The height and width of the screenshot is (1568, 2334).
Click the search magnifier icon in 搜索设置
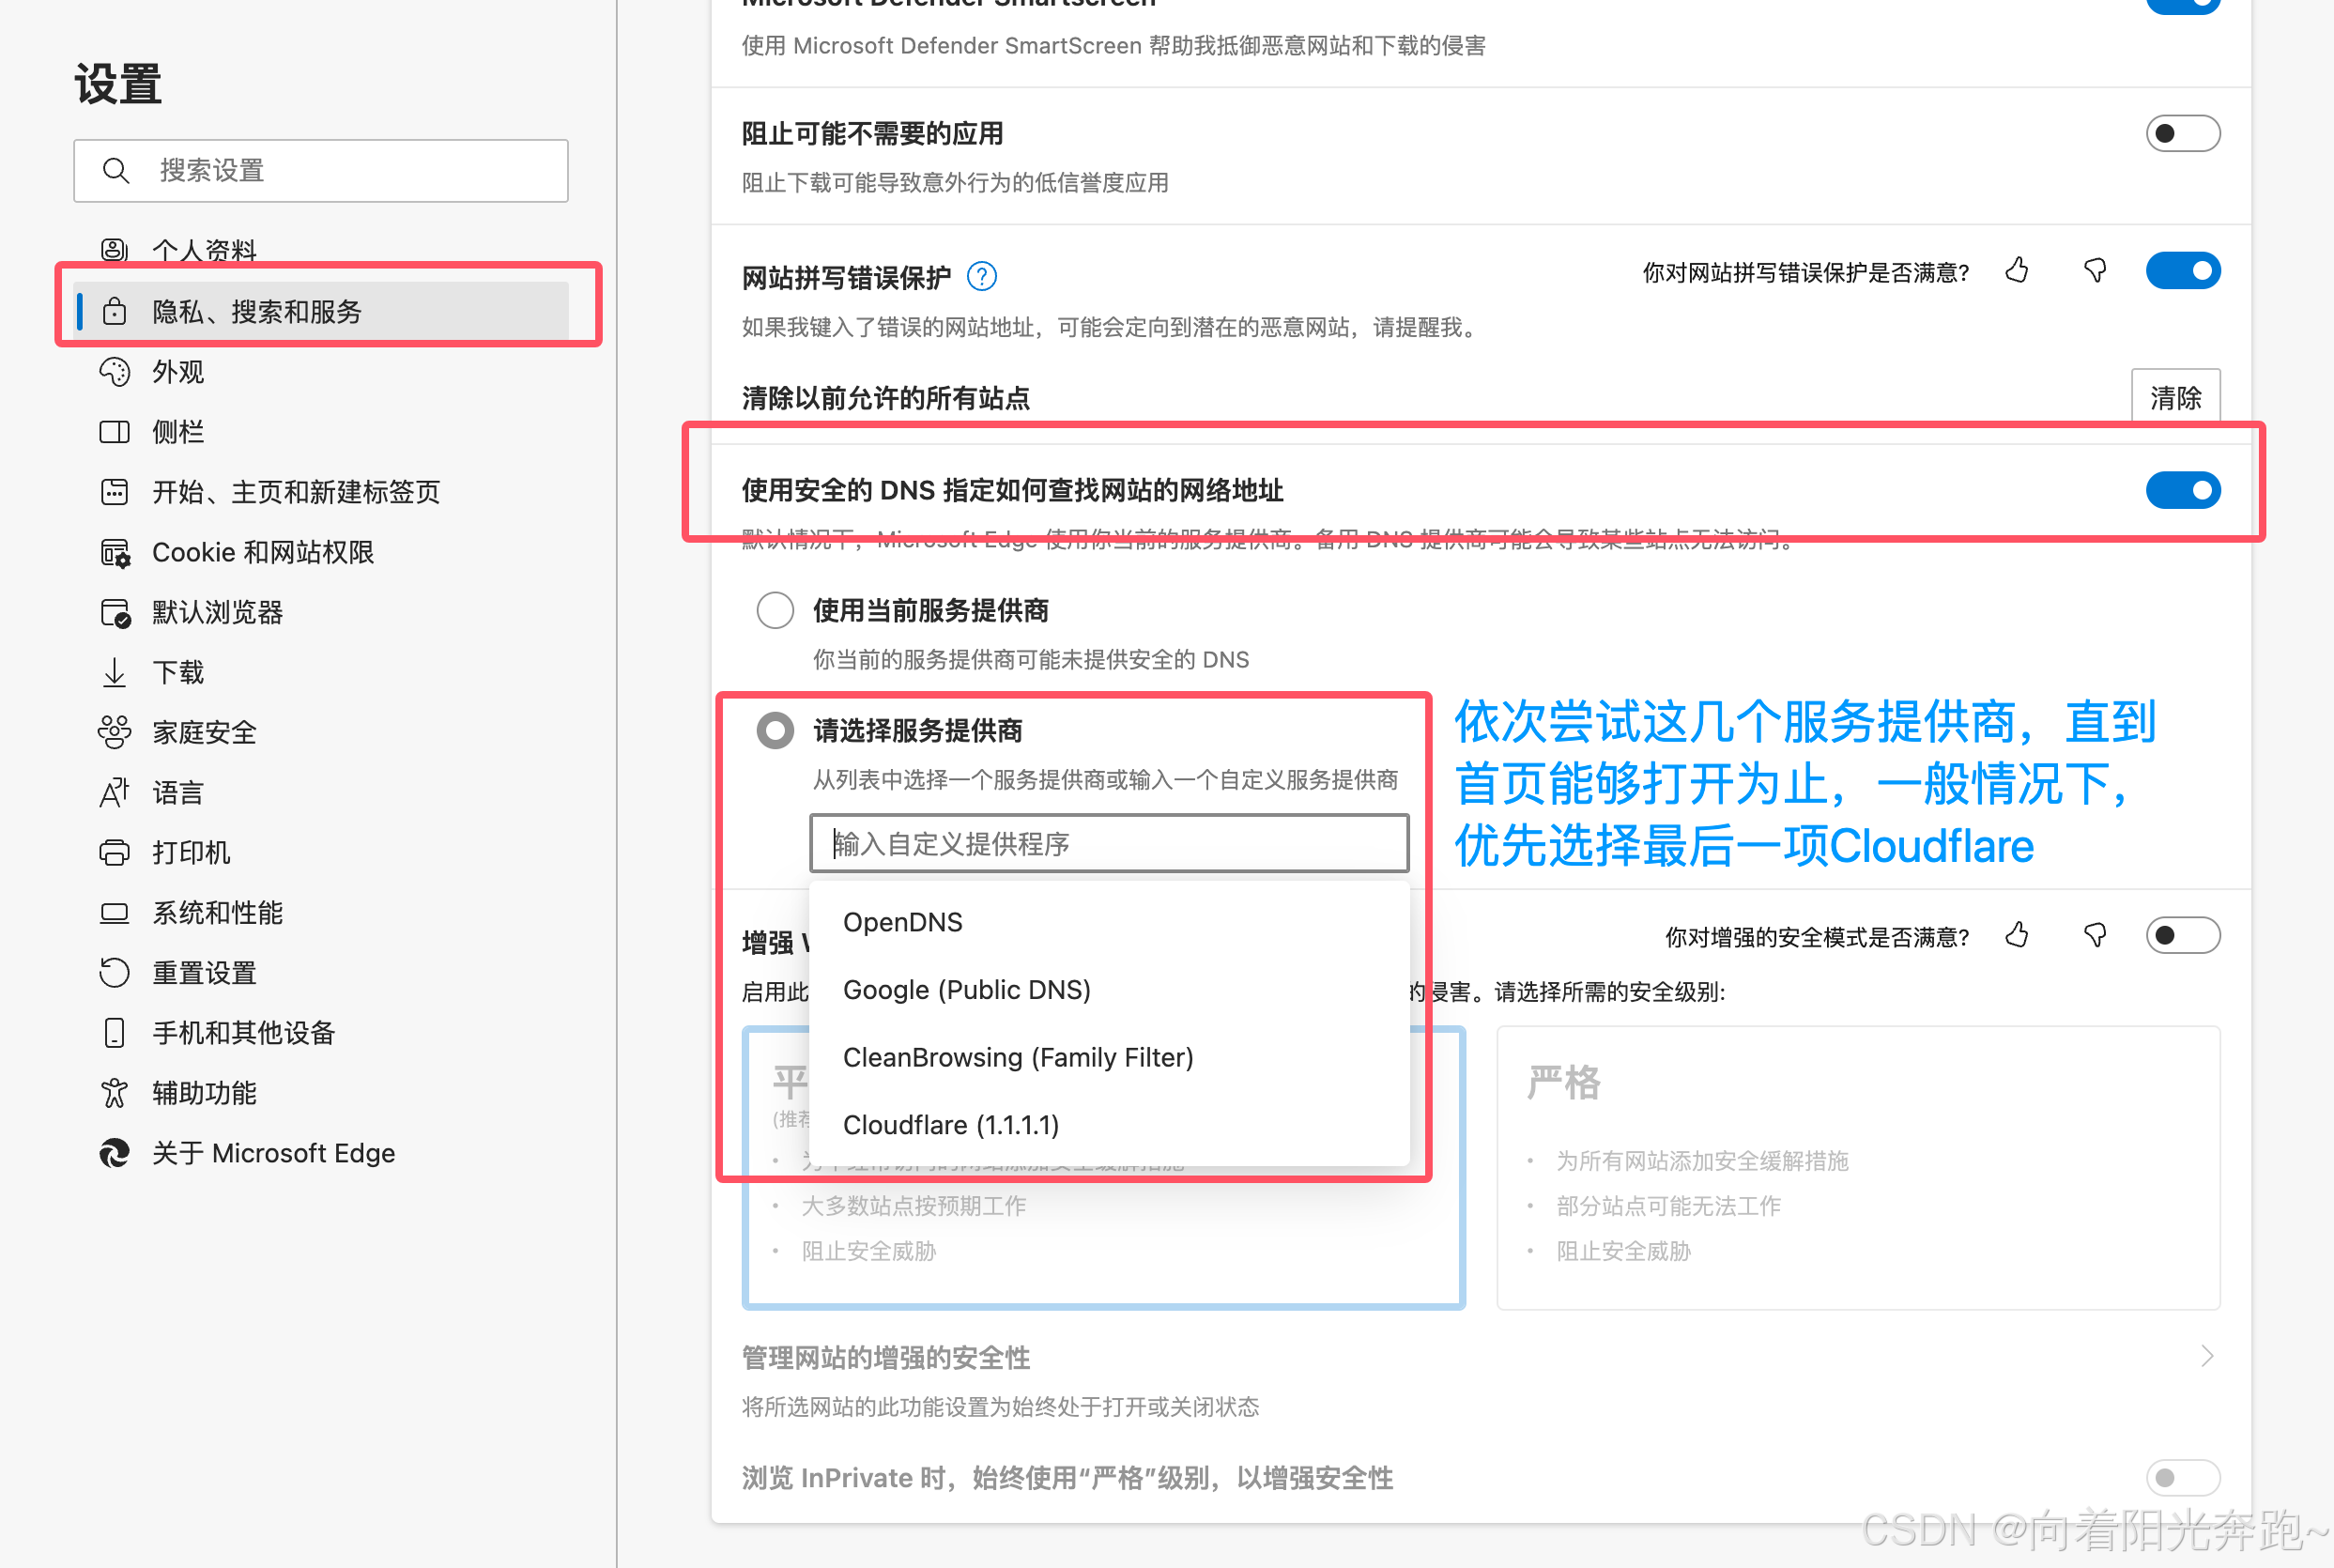116,171
